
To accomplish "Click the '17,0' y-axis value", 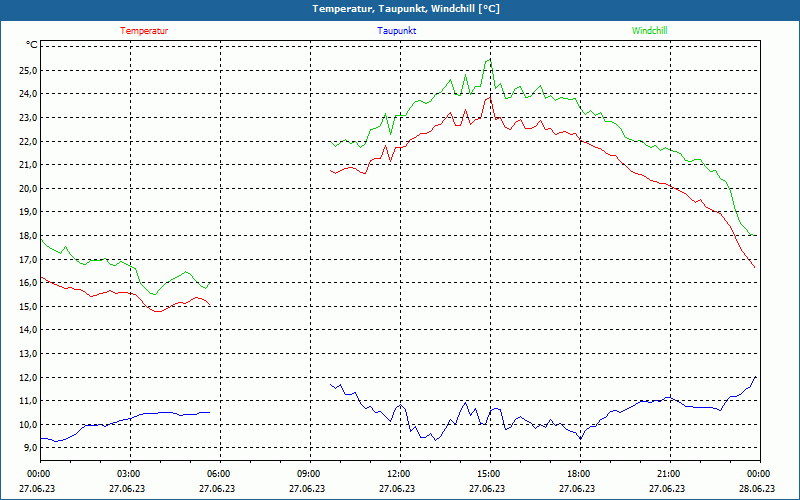I will 28,260.
